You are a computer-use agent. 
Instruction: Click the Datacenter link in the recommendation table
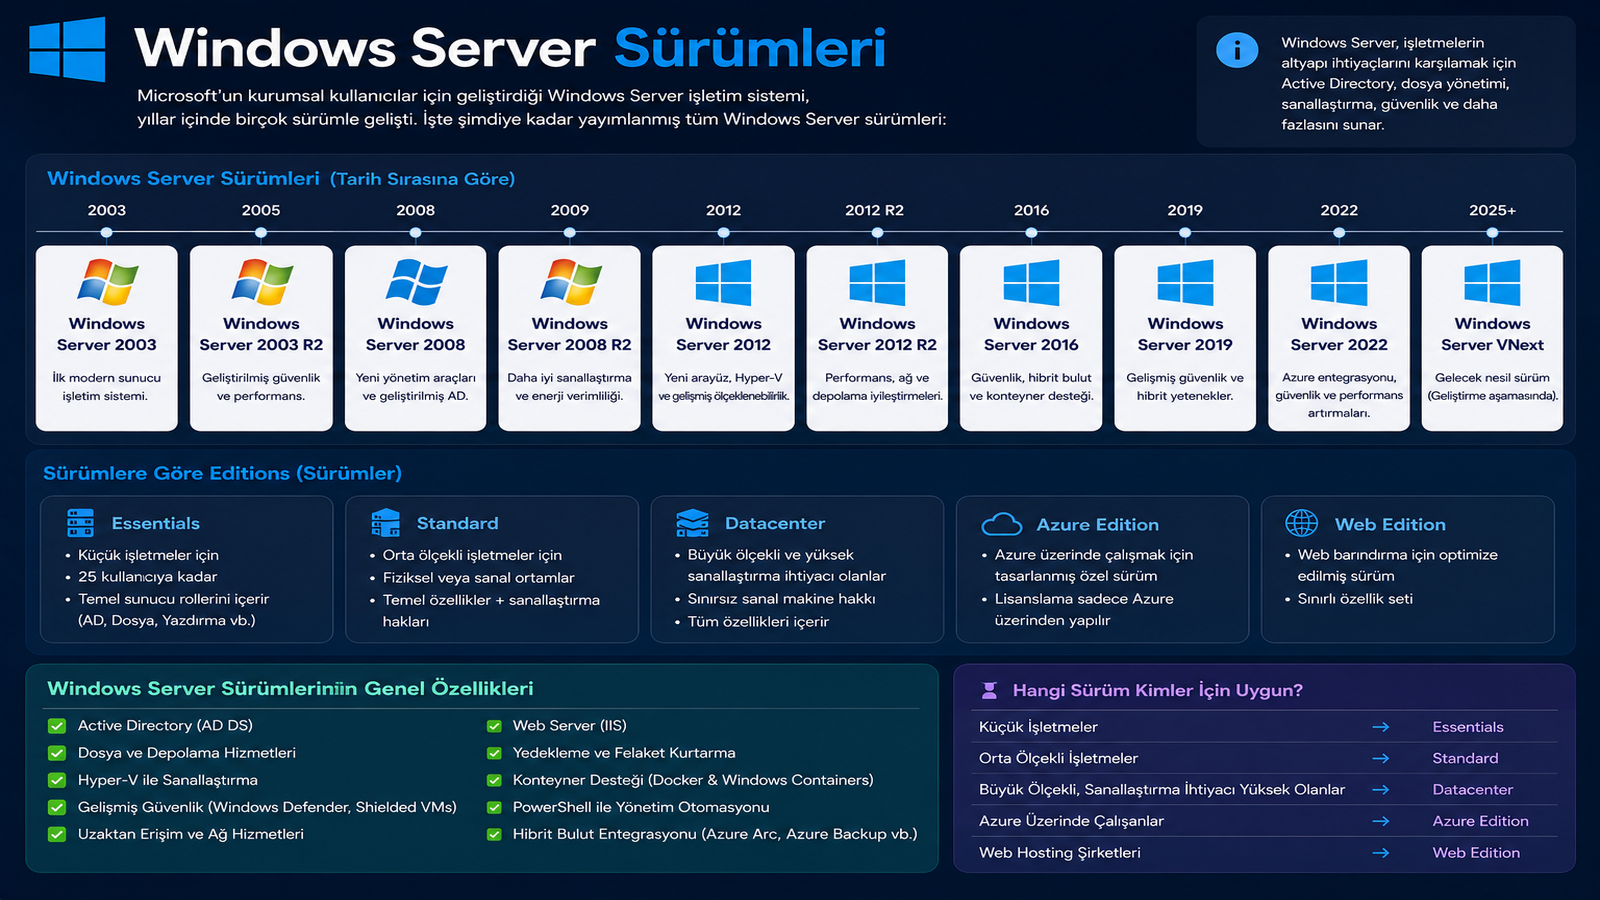click(x=1473, y=789)
